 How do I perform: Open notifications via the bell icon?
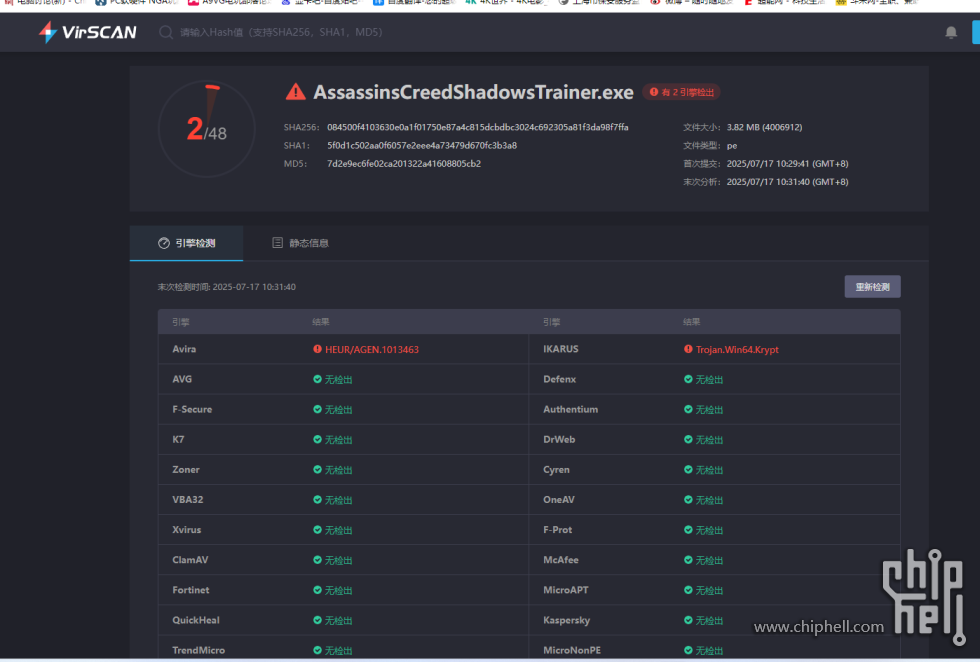click(951, 32)
